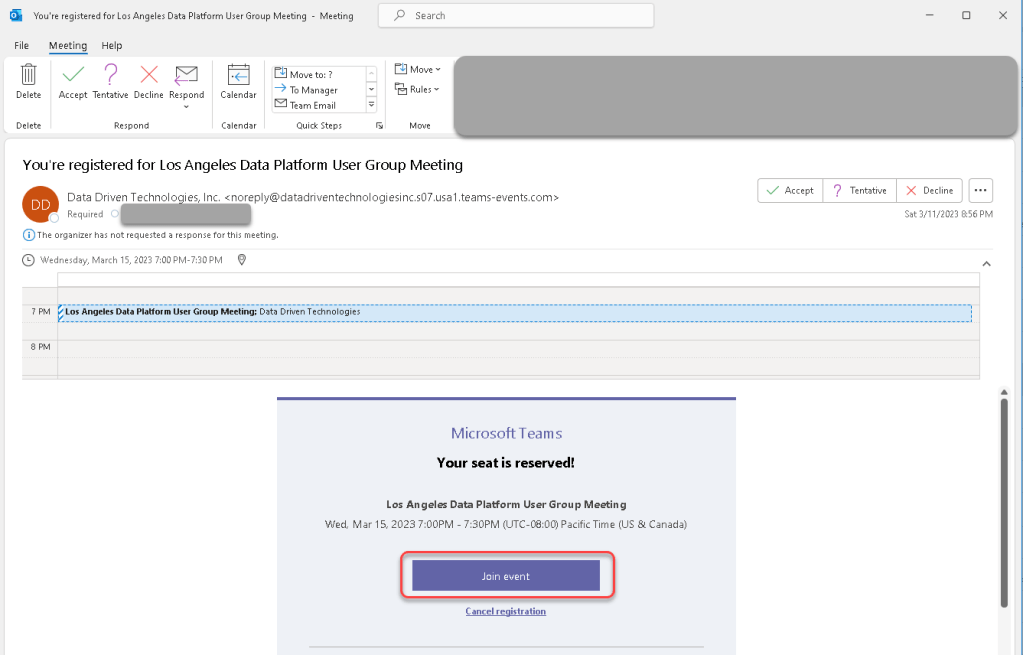Collapse the calendar preview with chevron
Screen dimensions: 1023x655
(986, 263)
